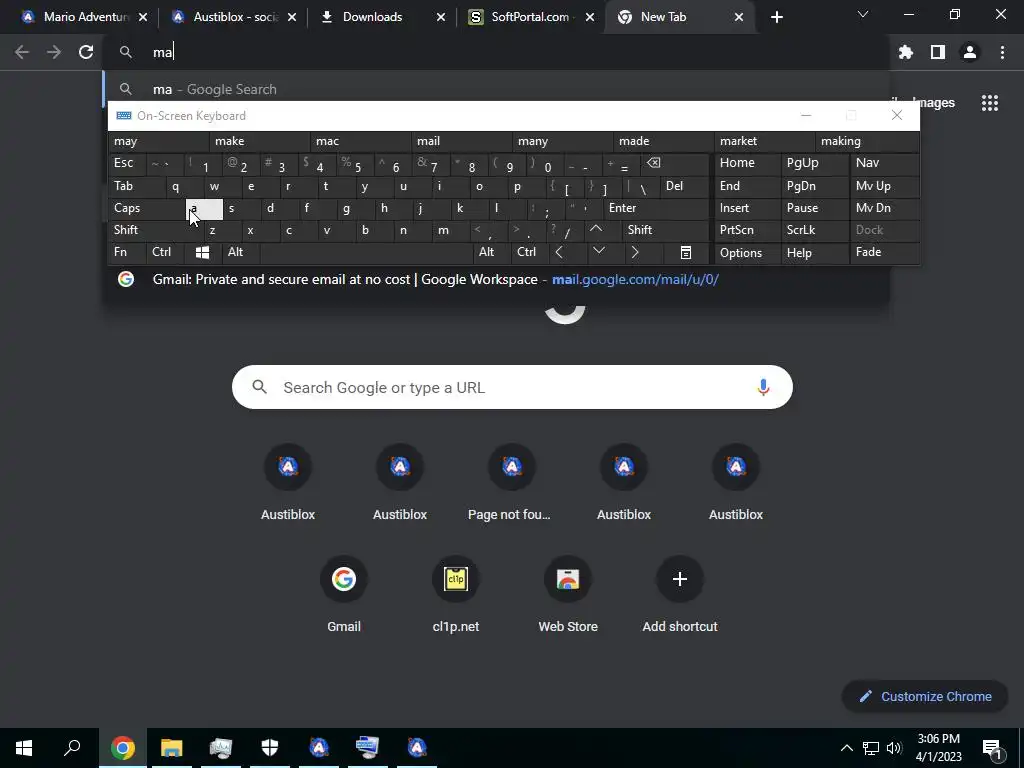
Task: Open the Google apps grid icon
Action: pos(990,103)
